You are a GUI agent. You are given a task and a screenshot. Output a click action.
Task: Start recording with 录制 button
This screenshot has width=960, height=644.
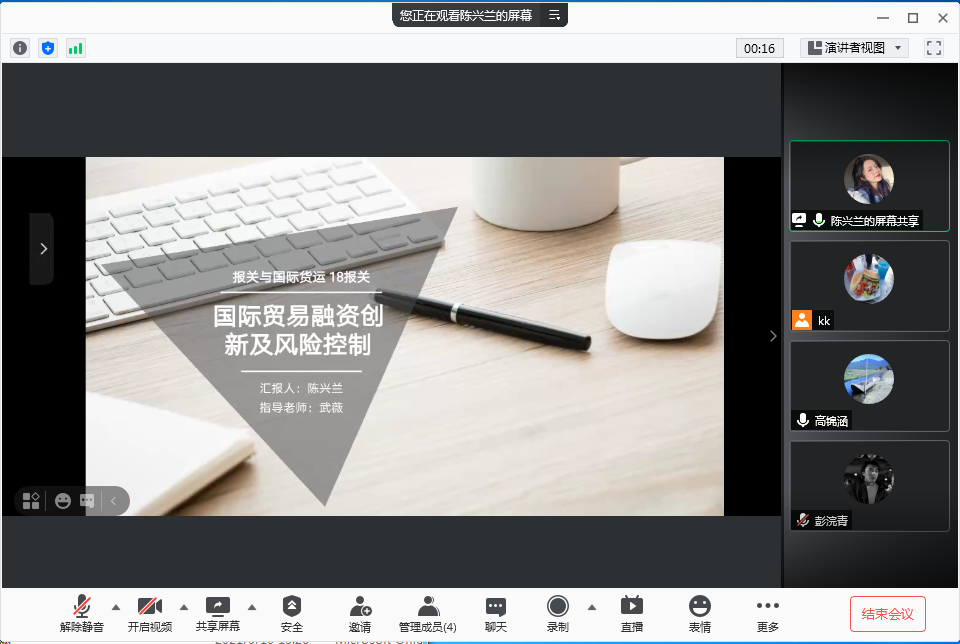click(x=558, y=613)
